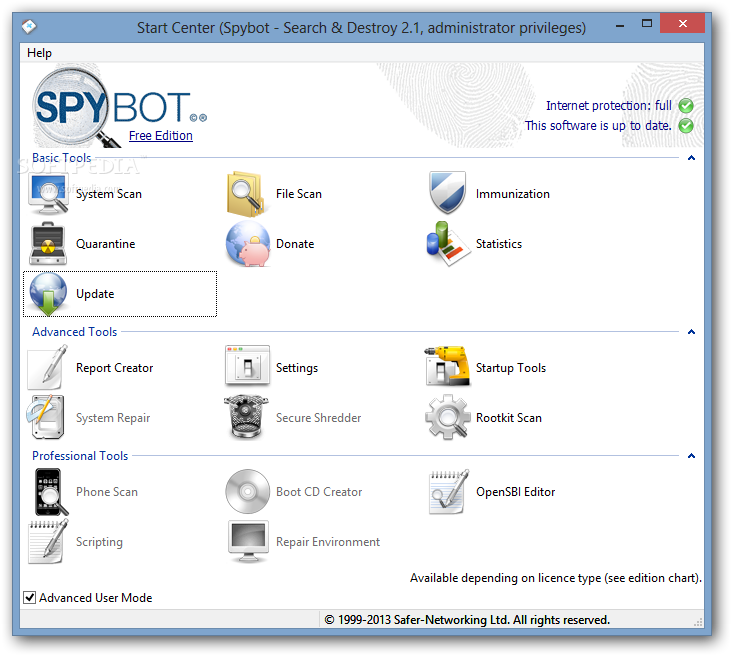This screenshot has height=656, width=732.
Task: Open the Report Creator pen icon
Action: pos(48,367)
